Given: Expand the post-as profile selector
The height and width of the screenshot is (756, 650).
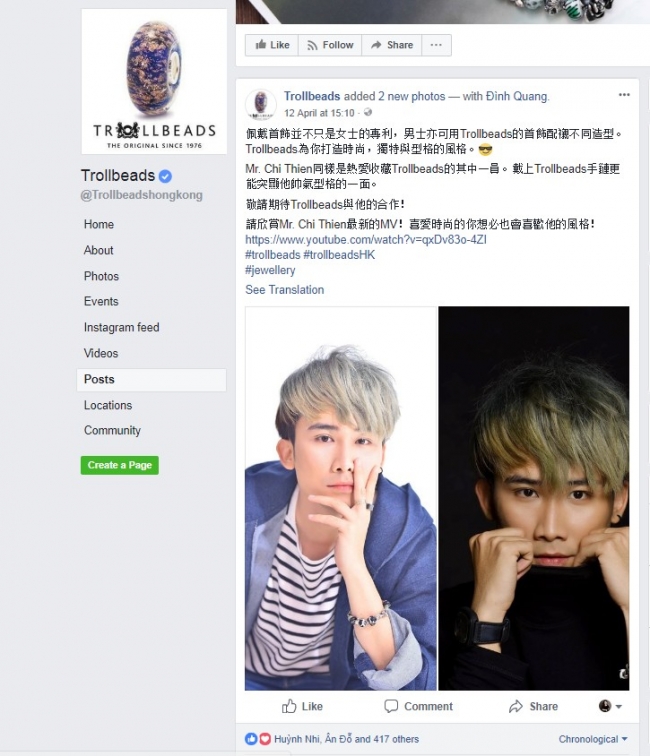Looking at the screenshot, I should pos(610,706).
